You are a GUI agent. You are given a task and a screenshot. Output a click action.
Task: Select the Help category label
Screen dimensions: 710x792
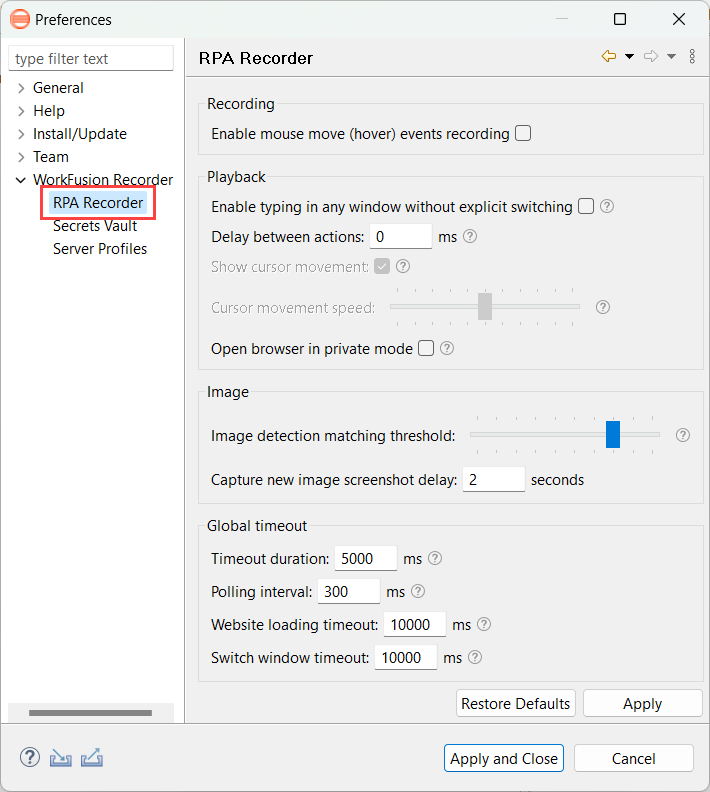coord(49,111)
